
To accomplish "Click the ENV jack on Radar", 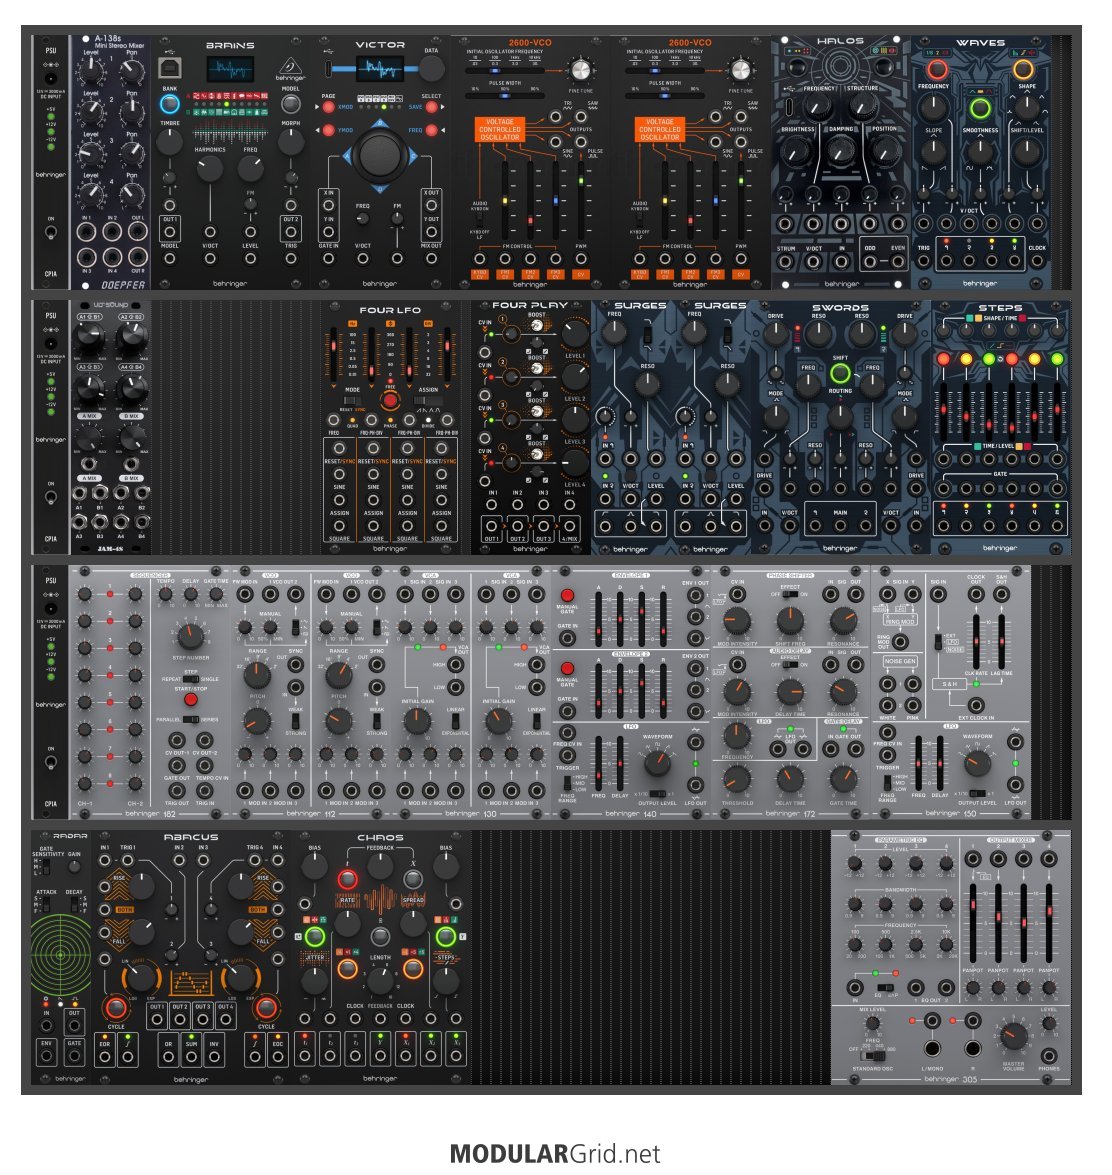I will point(46,1056).
